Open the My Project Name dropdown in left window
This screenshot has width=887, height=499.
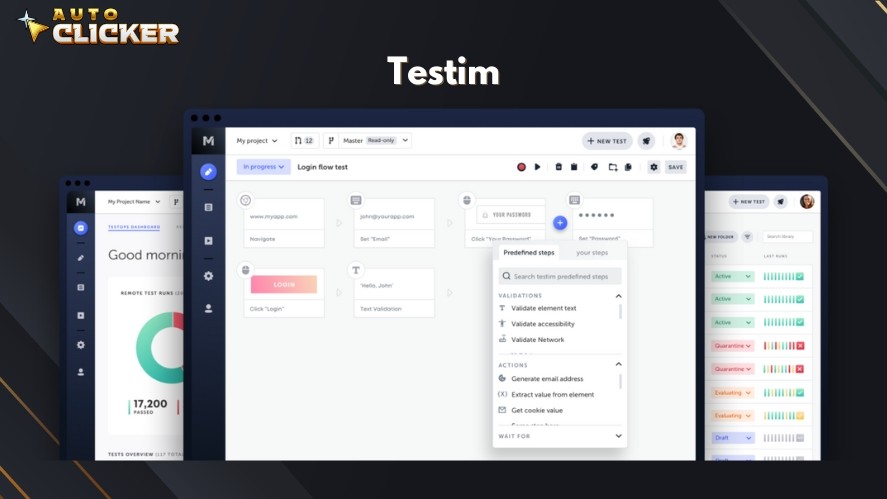(x=134, y=201)
